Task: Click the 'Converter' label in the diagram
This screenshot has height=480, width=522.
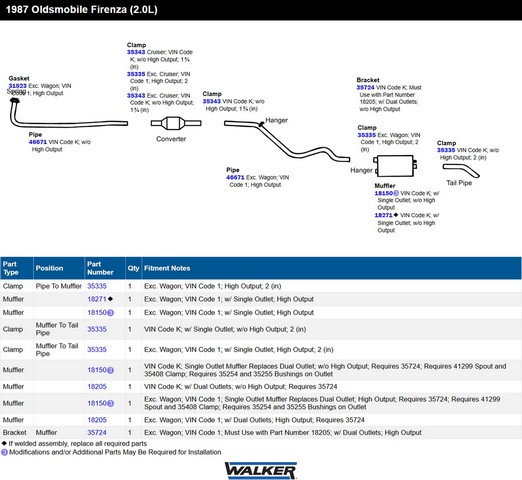Action: coord(171,139)
